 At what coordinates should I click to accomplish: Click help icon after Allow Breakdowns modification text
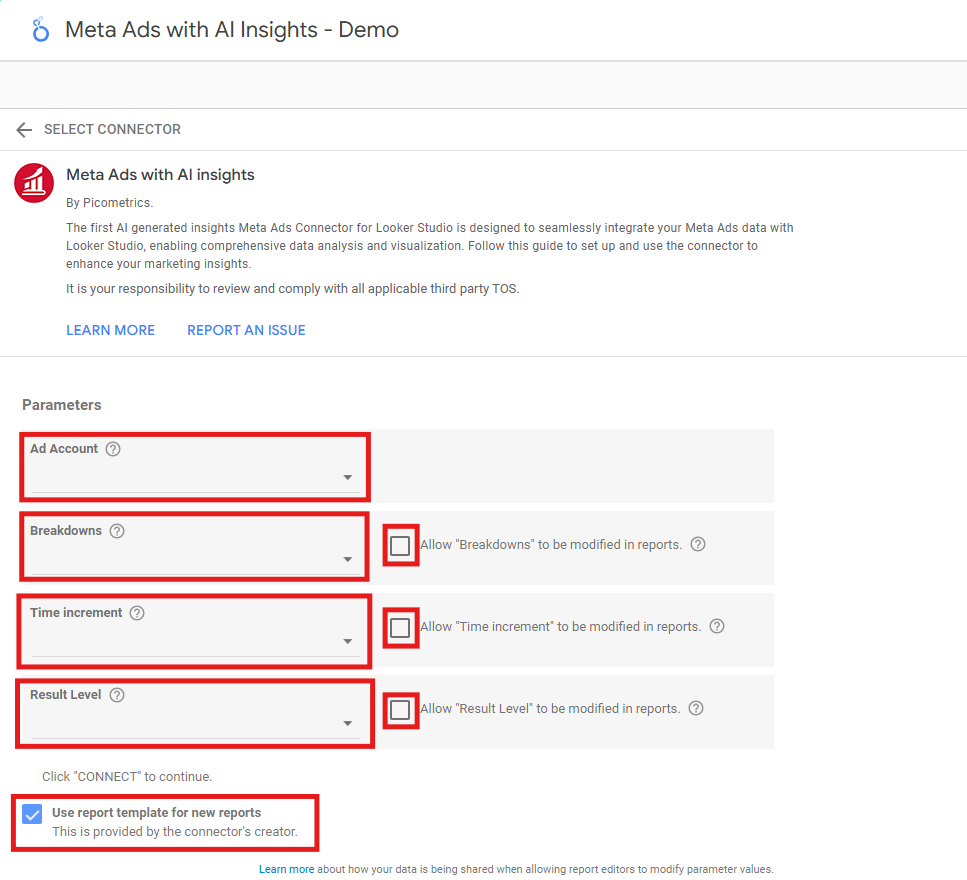[x=698, y=545]
